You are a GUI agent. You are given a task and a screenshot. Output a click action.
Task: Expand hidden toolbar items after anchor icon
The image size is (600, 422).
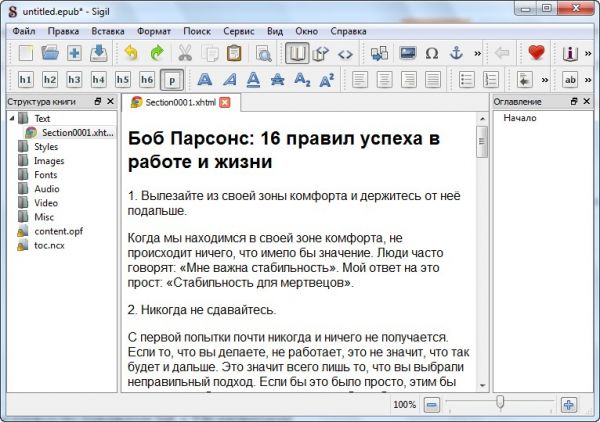coord(477,53)
